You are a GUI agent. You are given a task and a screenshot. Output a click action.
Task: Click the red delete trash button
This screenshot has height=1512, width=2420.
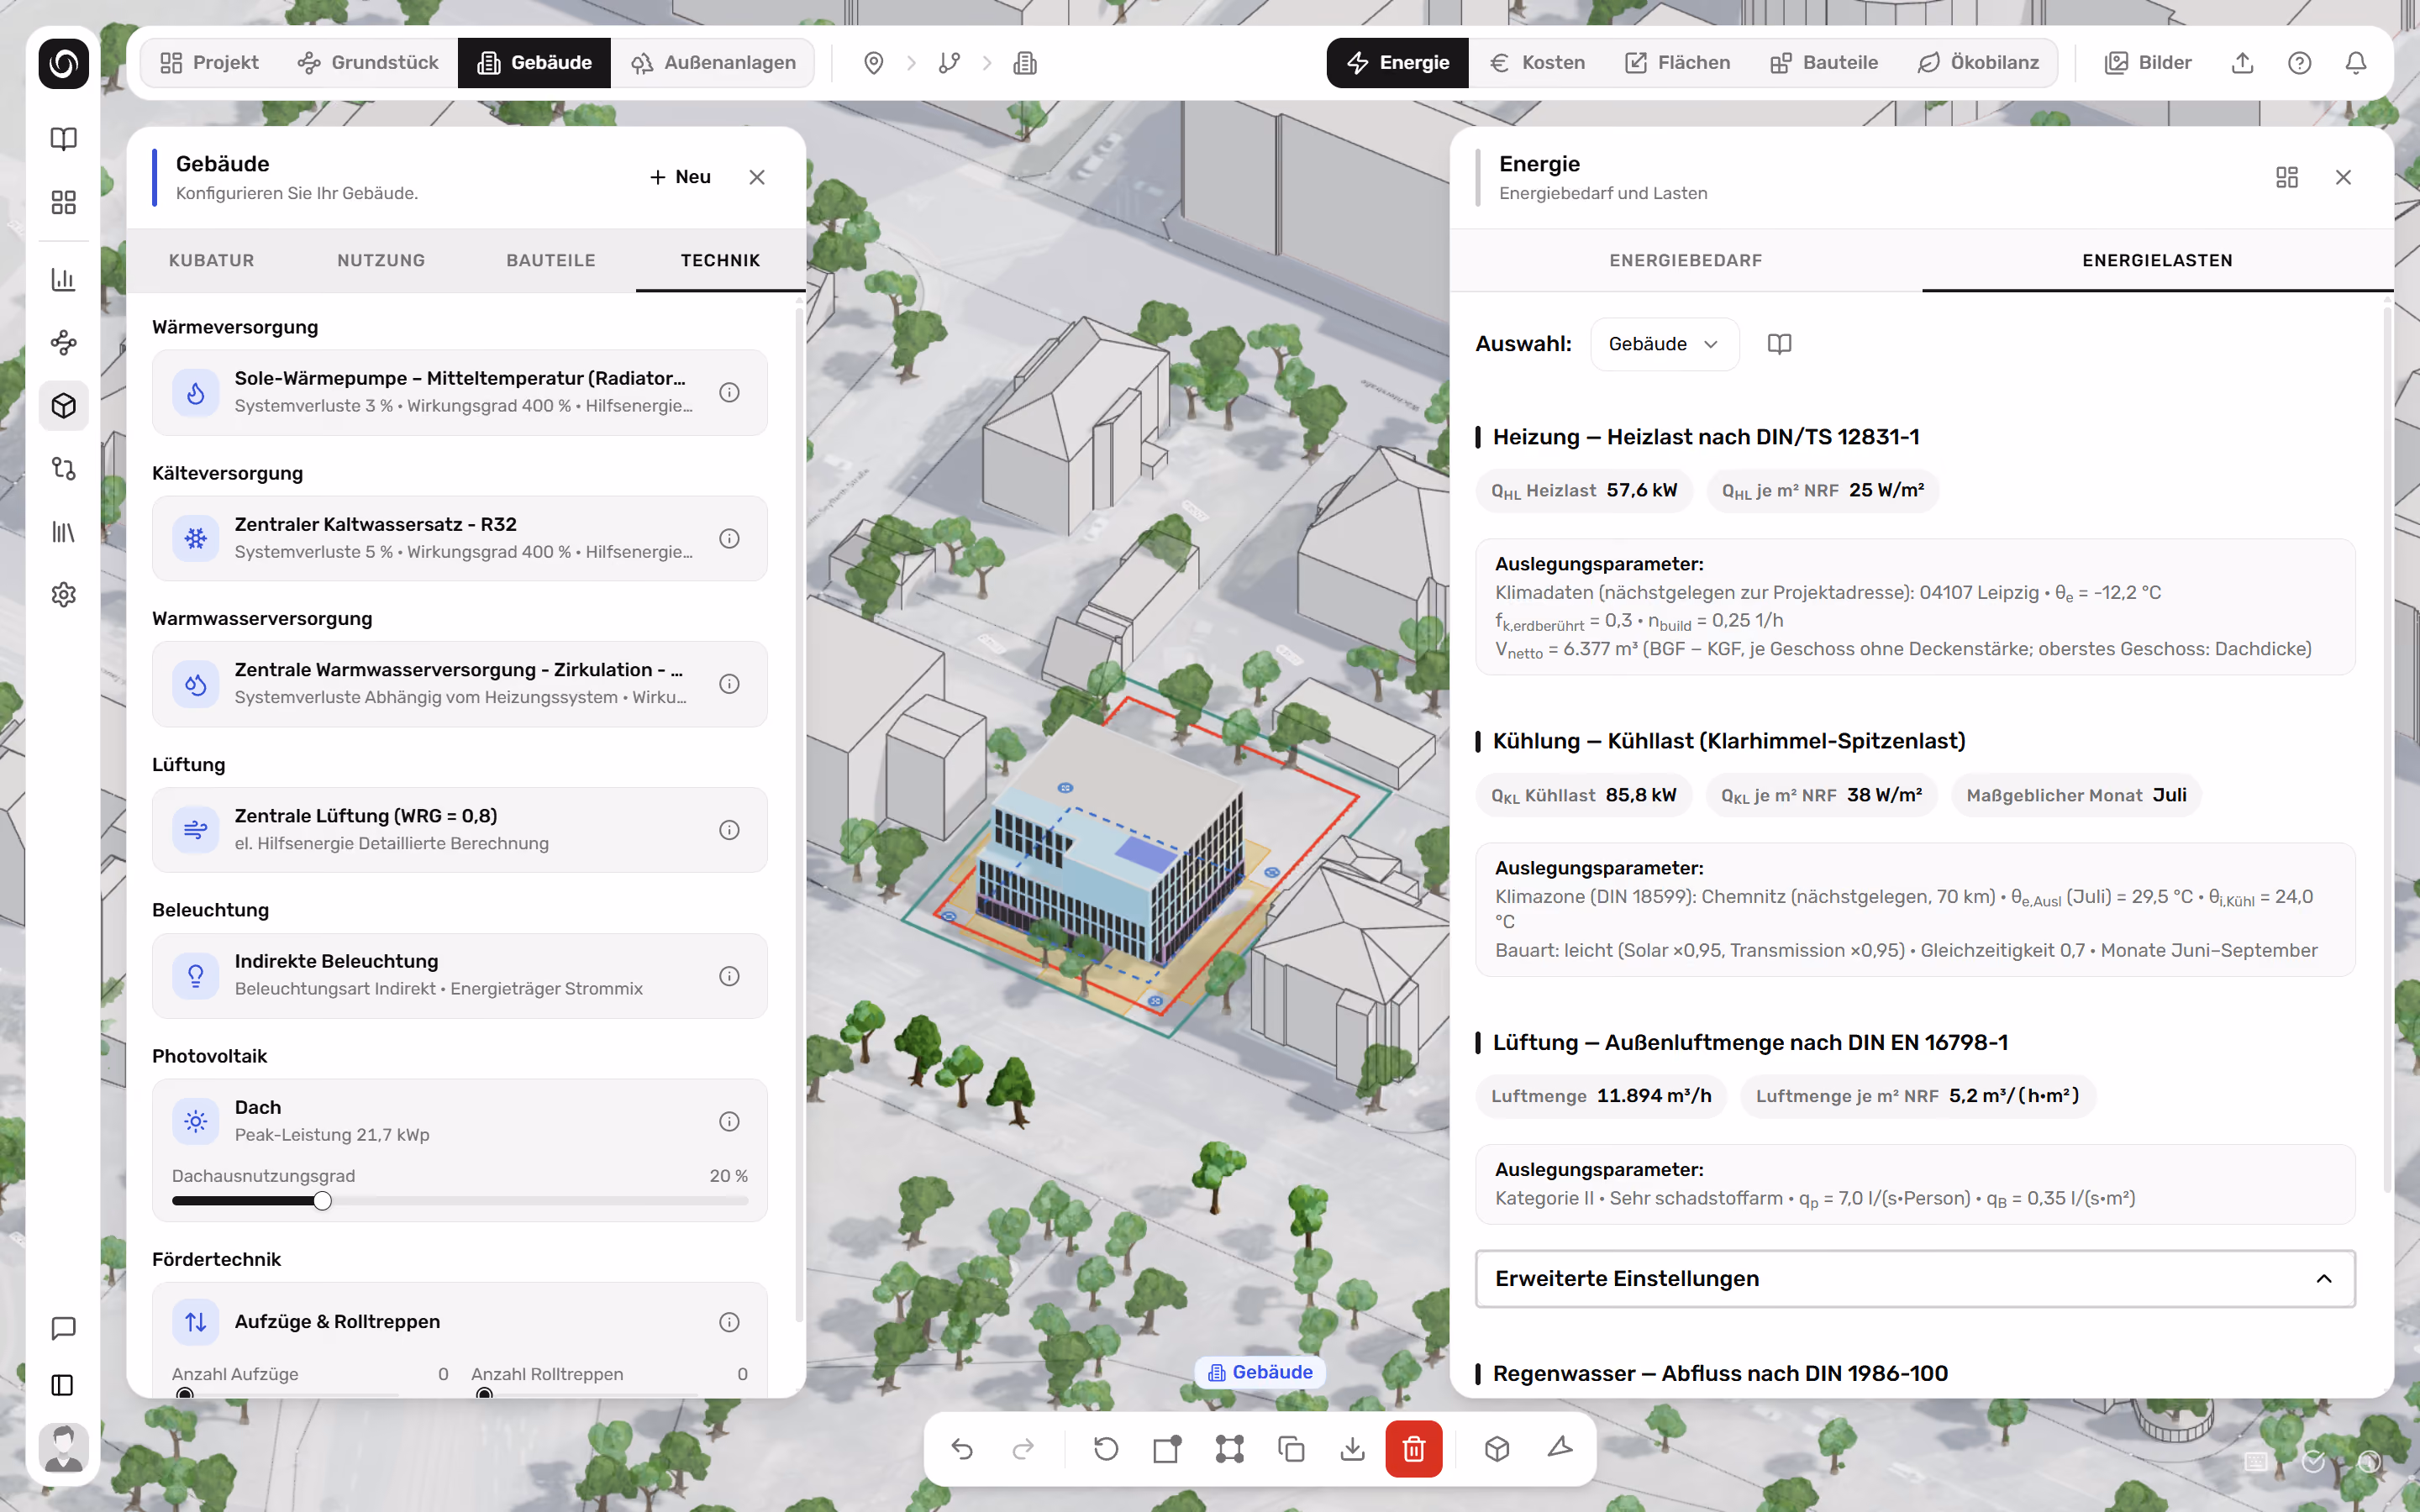[x=1413, y=1448]
